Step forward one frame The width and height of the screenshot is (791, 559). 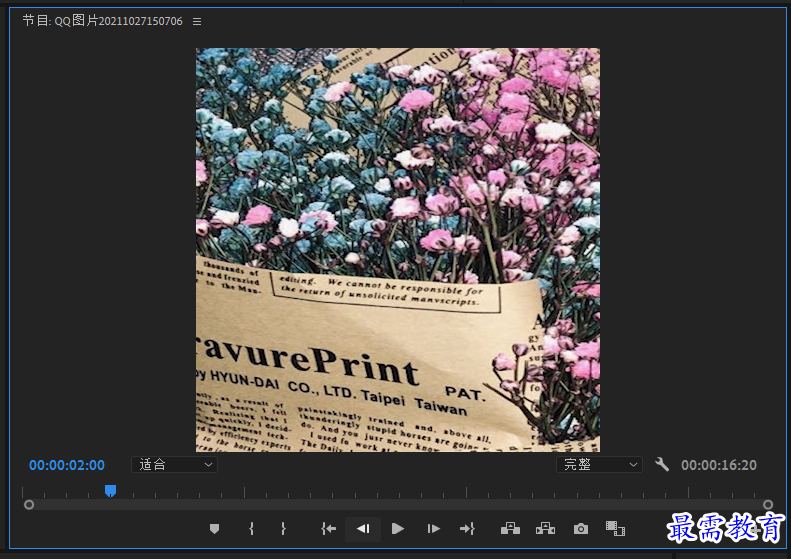433,529
